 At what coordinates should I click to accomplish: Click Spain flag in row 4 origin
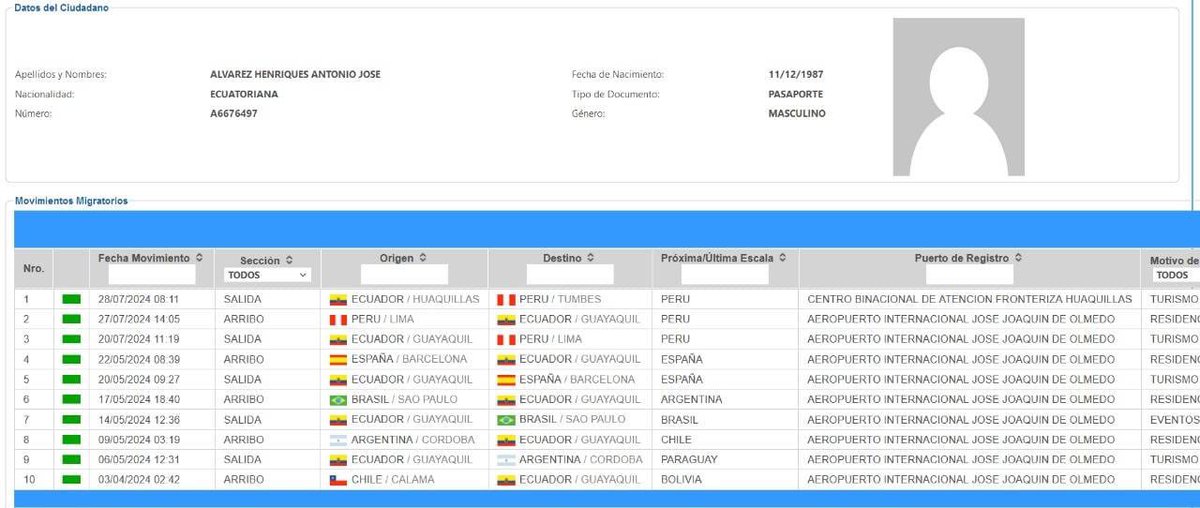[338, 359]
